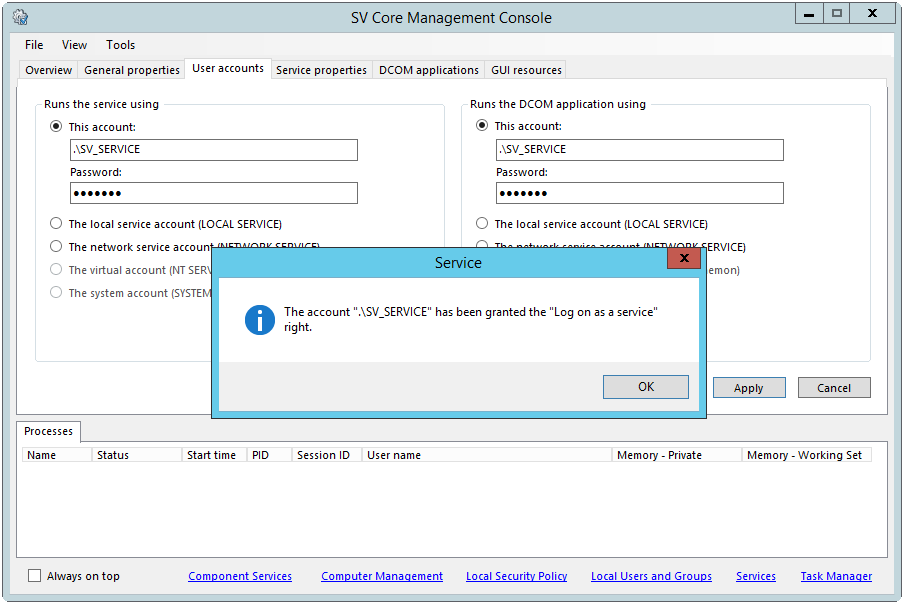904x604 pixels.
Task: Launch the Task Manager link
Action: pyautogui.click(x=836, y=576)
